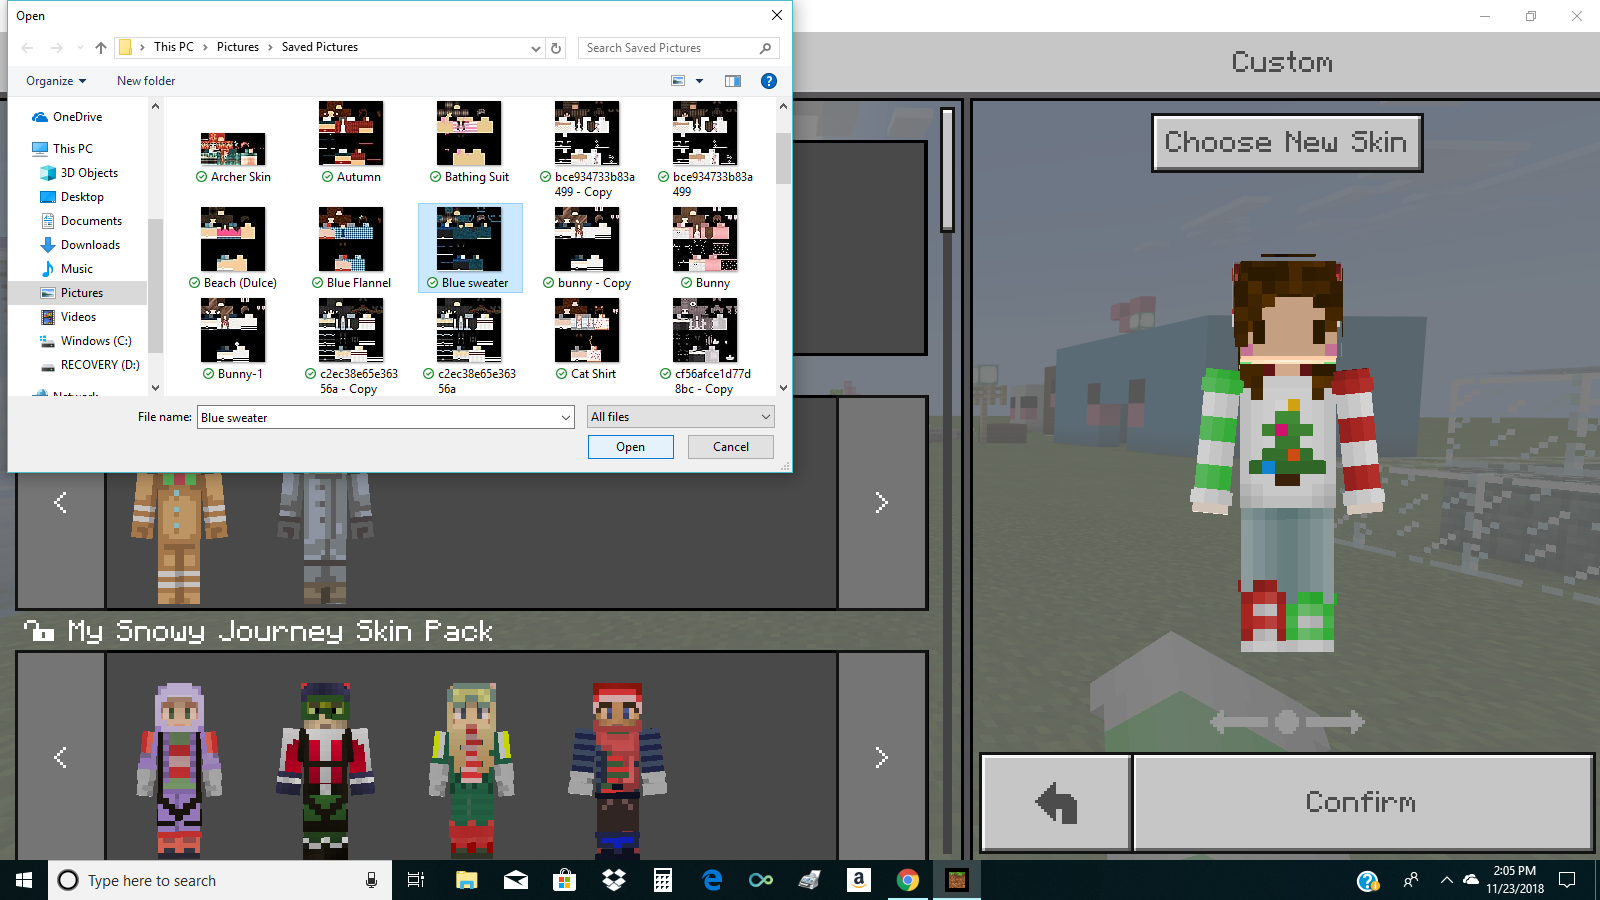Screen dimensions: 1600x900
Task: Cancel the Open dialog
Action: pyautogui.click(x=731, y=447)
